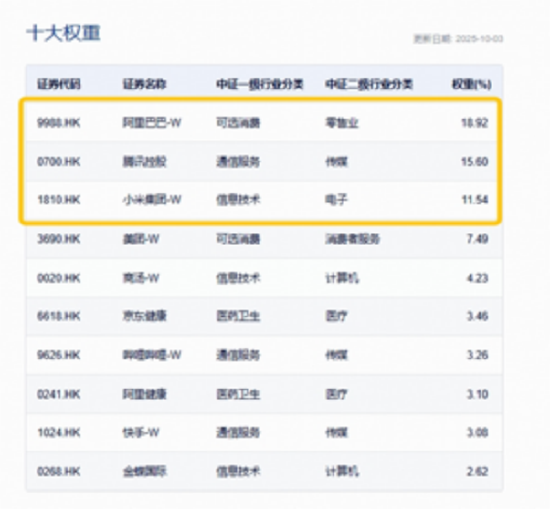Click the 快手-W security name

pyautogui.click(x=141, y=433)
